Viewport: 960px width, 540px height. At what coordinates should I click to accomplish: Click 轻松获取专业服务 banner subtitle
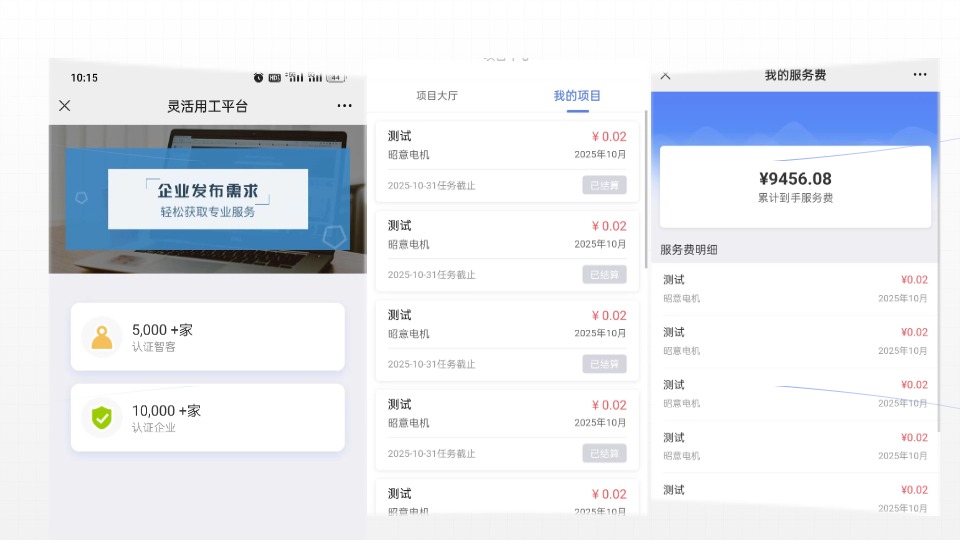(208, 212)
